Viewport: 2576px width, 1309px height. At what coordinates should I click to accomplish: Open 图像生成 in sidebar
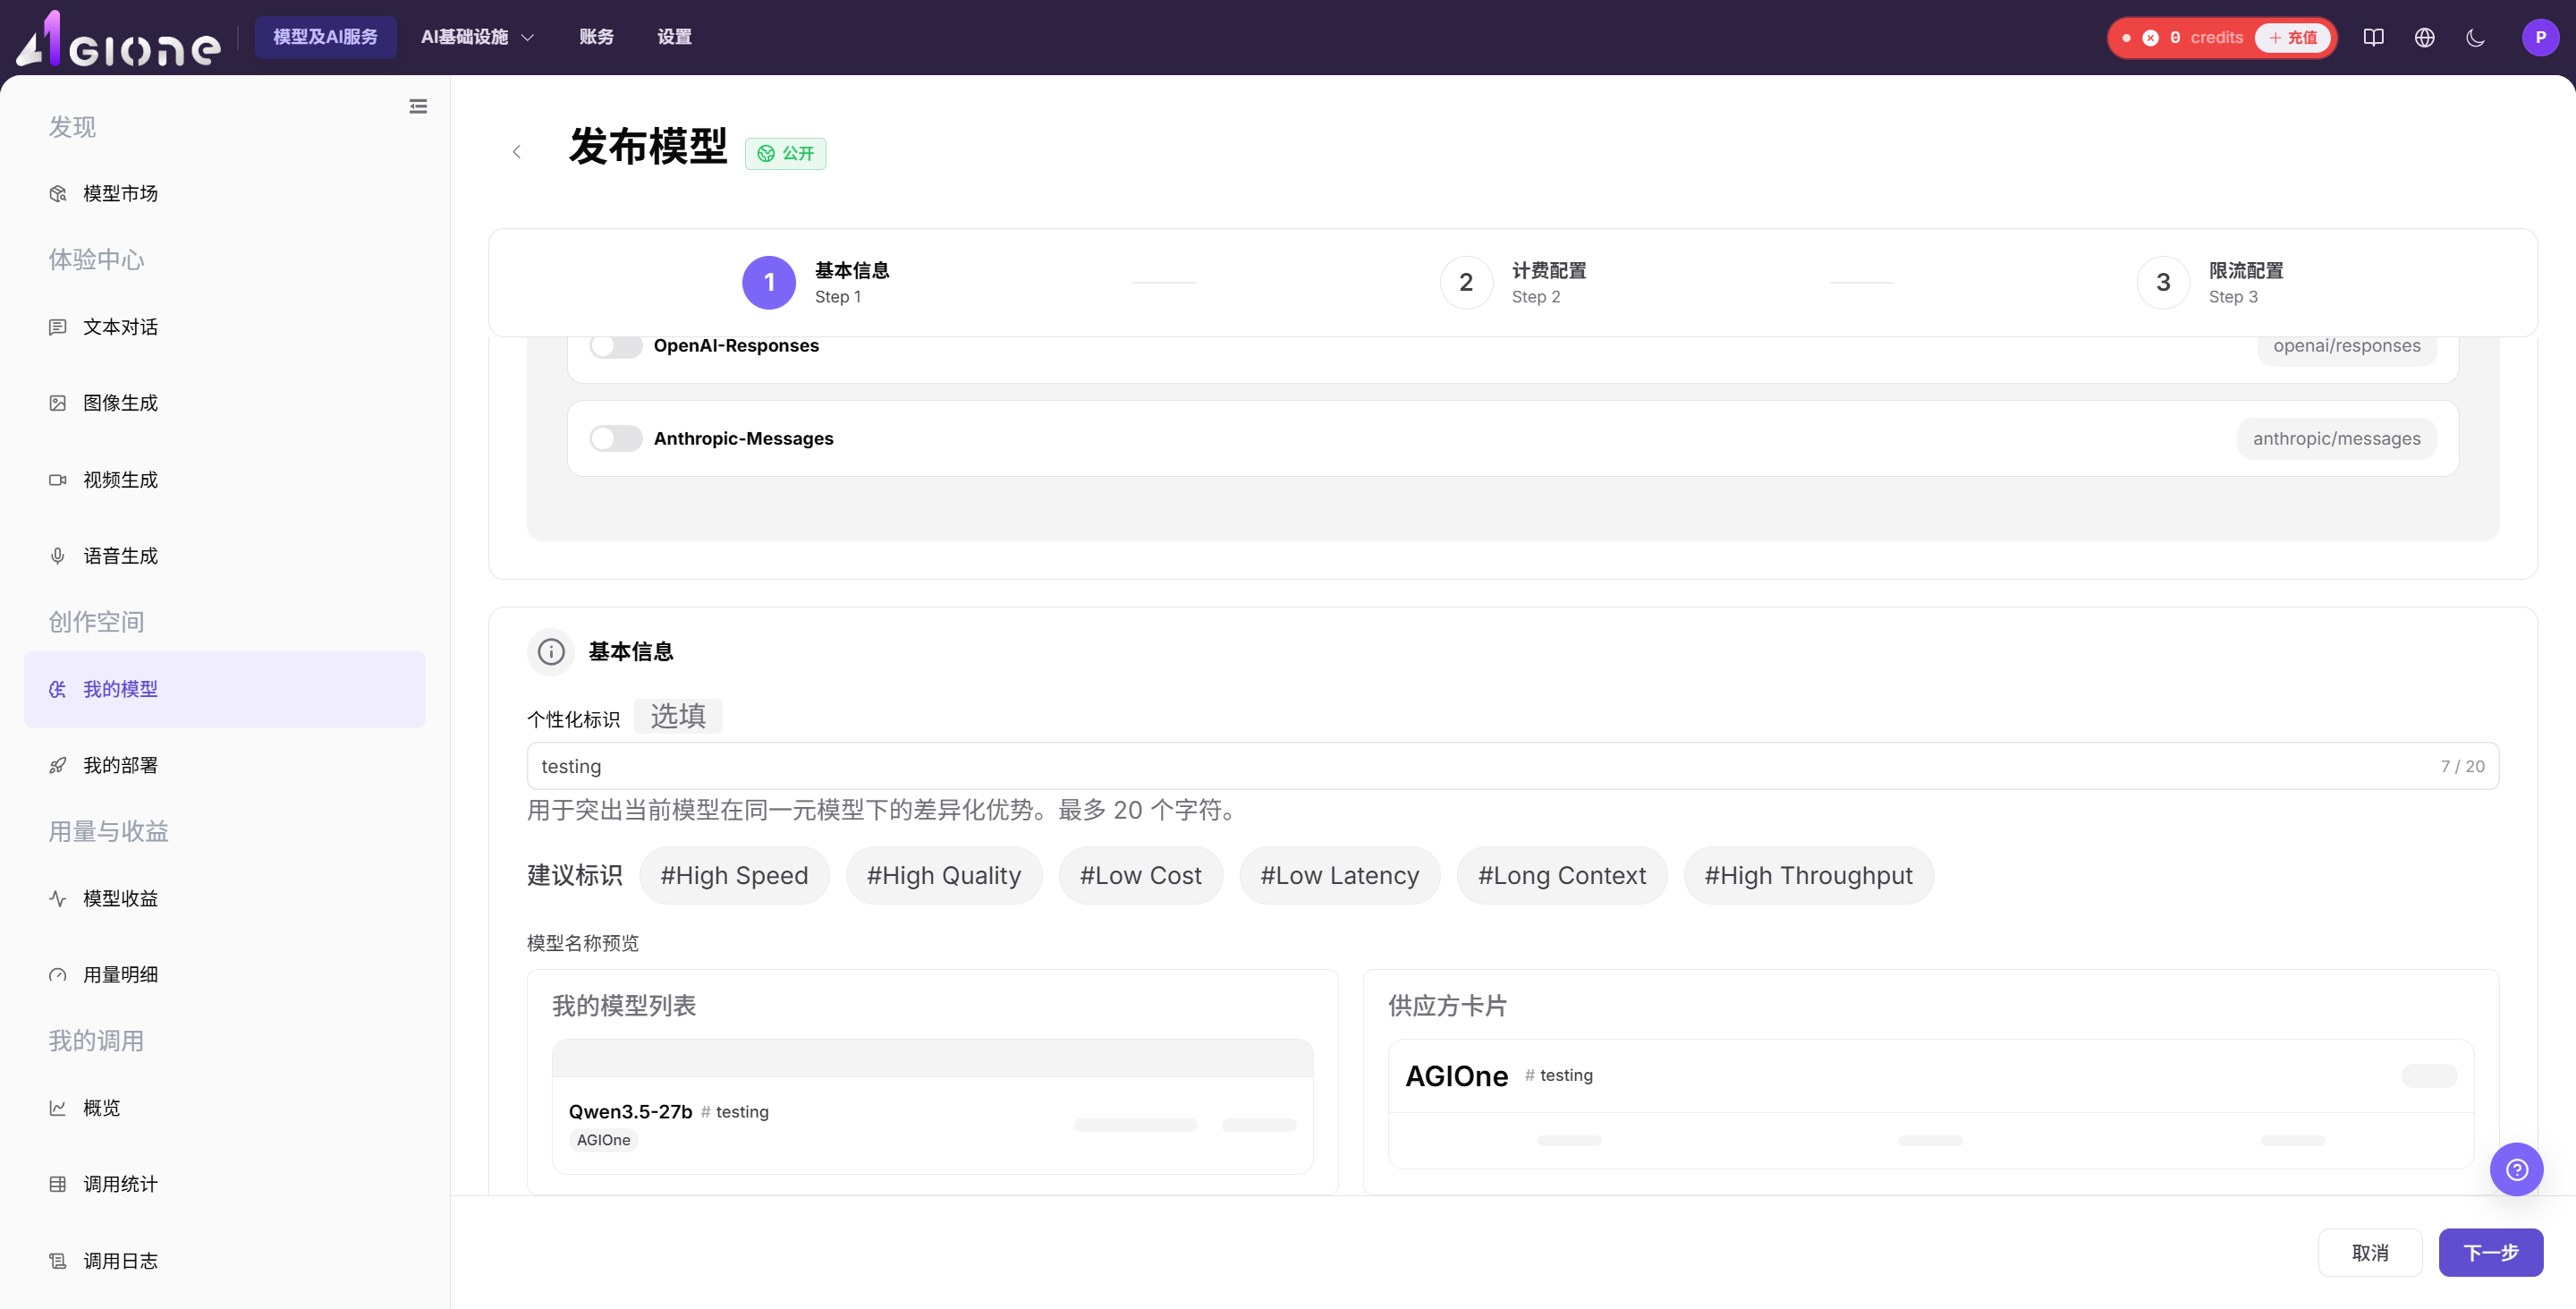(225, 403)
